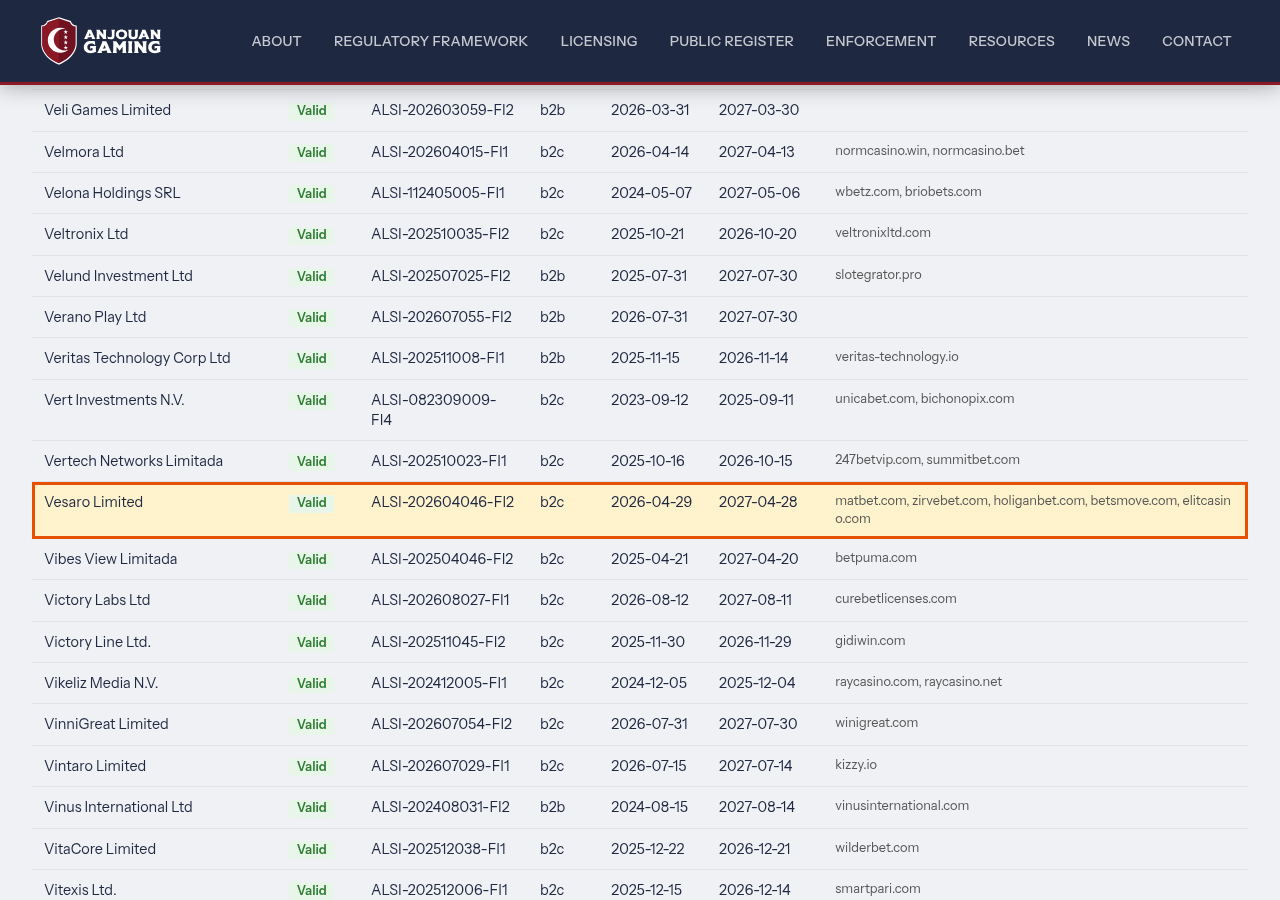Viewport: 1280px width, 900px height.
Task: Click the kizzy.io domain
Action: click(x=856, y=765)
